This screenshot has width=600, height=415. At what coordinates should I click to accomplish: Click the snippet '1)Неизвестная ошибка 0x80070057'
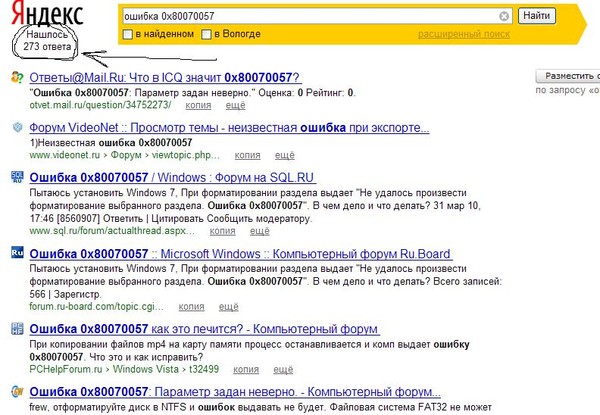[x=111, y=143]
